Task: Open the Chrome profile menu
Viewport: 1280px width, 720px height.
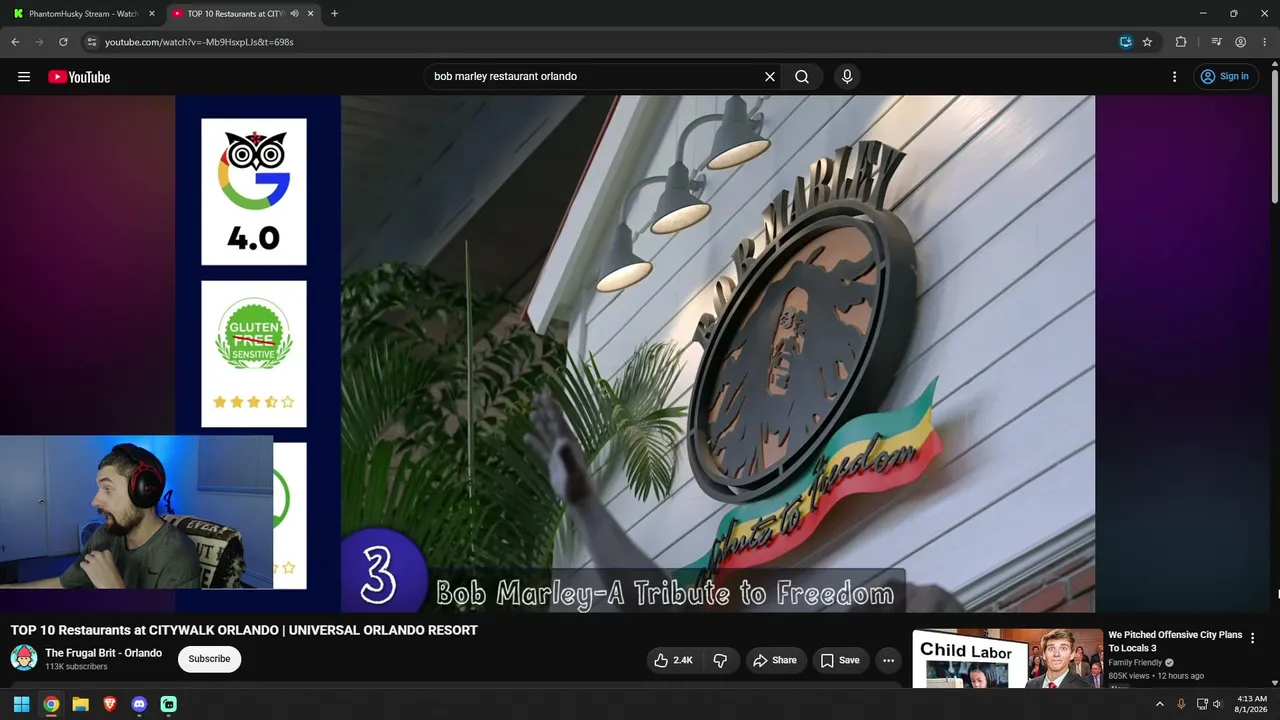Action: tap(1240, 42)
